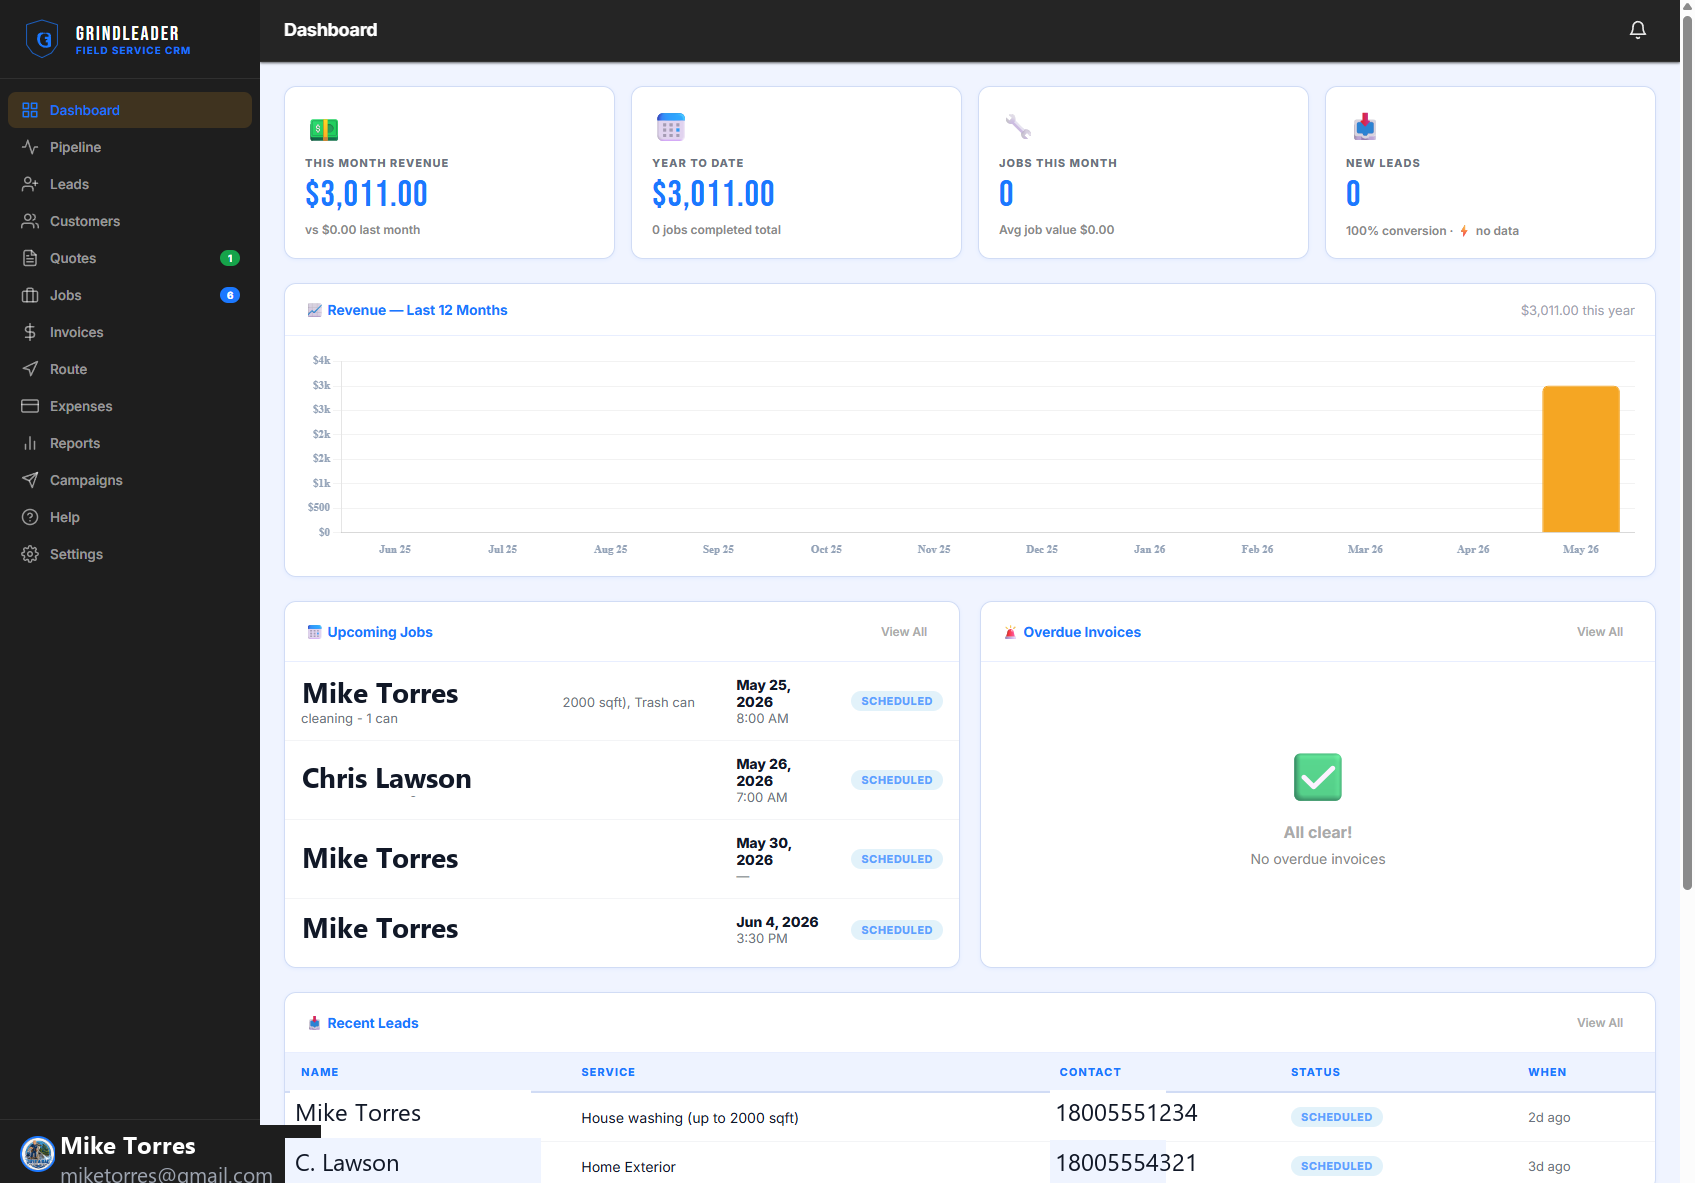Click phone number 18005554321

click(x=1126, y=1163)
